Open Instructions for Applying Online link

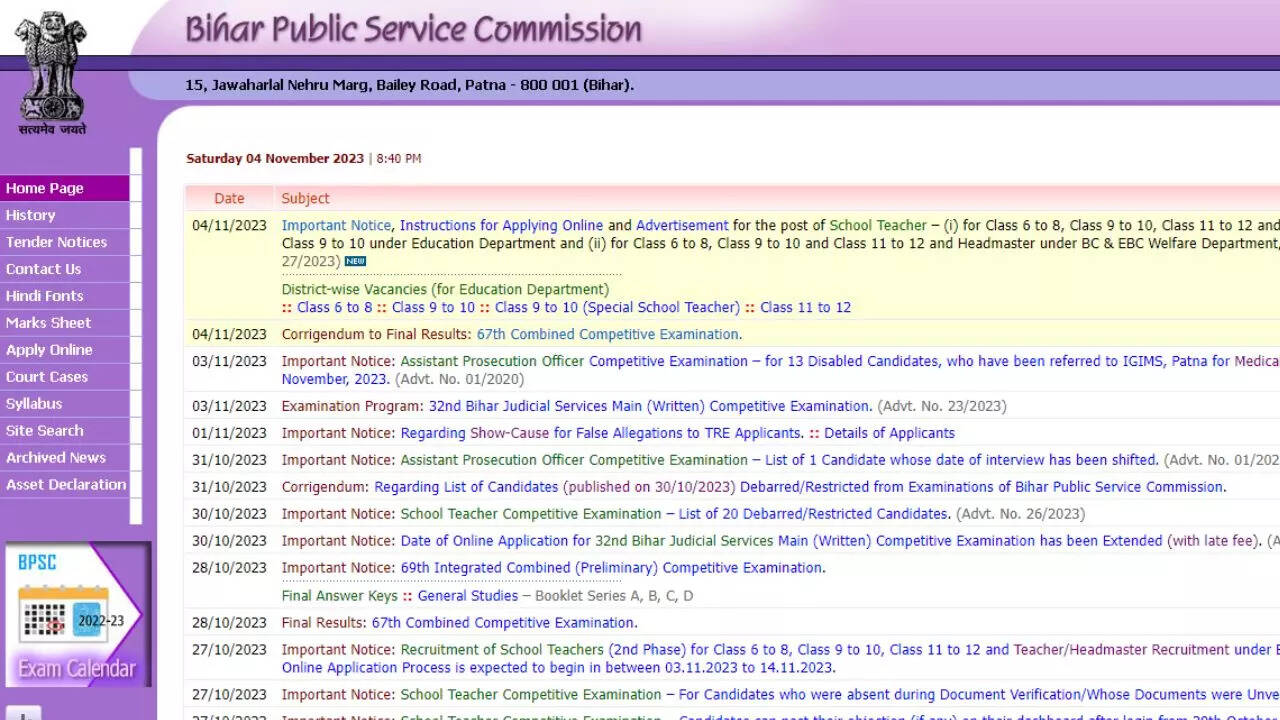(x=501, y=226)
